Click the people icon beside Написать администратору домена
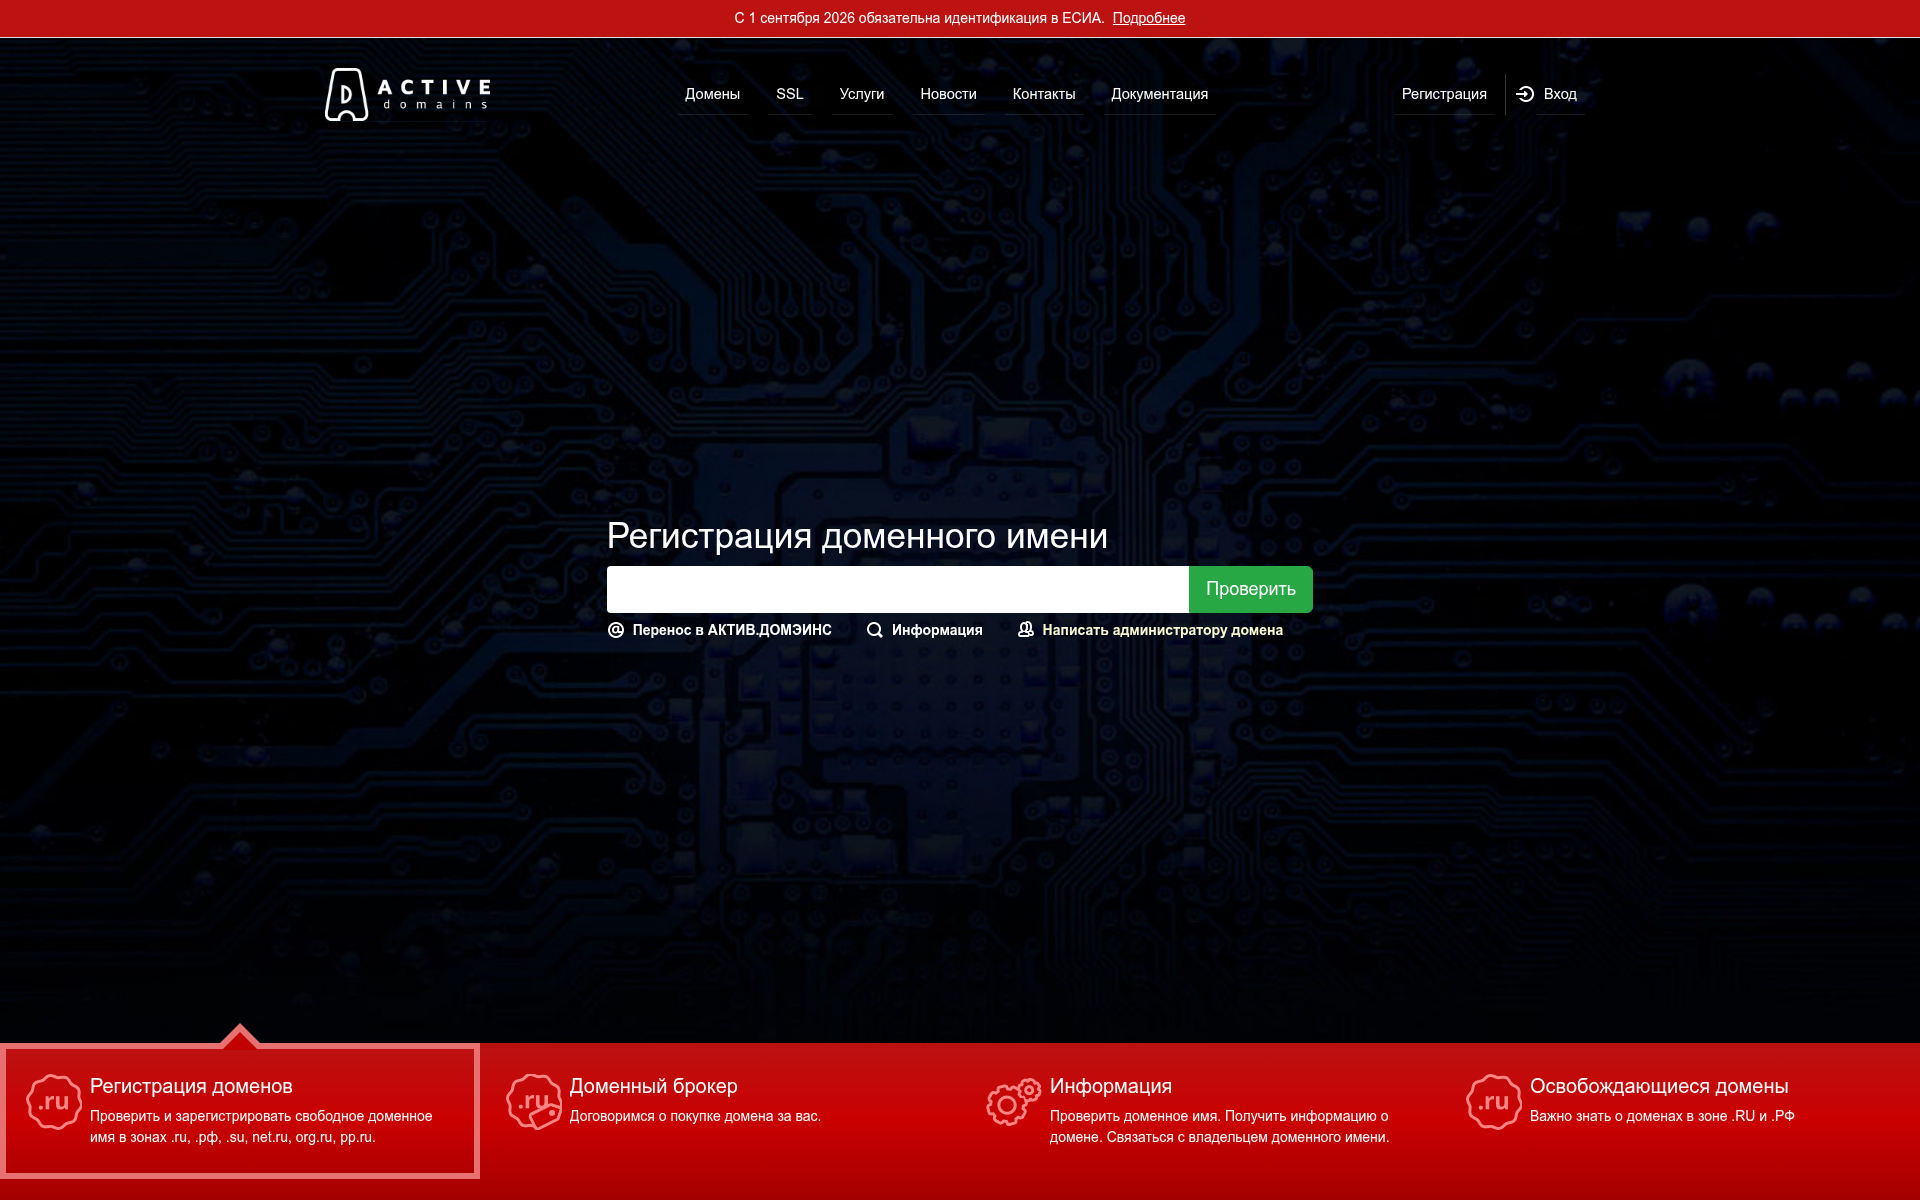The height and width of the screenshot is (1200, 1920). (x=1026, y=629)
